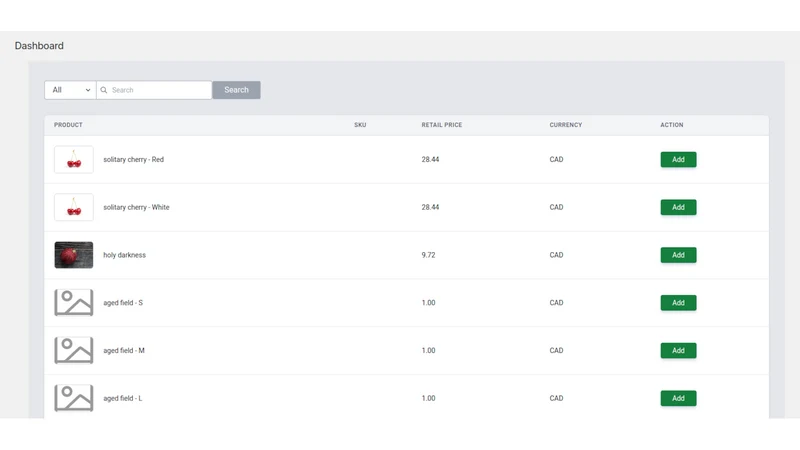
Task: Open solitary cherry - White thumbnail
Action: [x=74, y=207]
